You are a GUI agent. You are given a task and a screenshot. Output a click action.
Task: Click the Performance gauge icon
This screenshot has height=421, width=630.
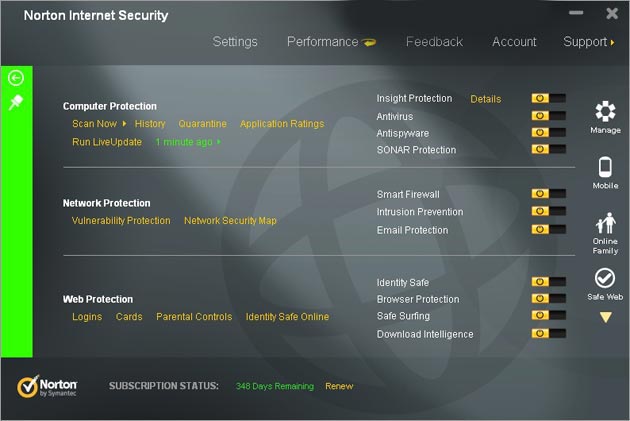coord(369,42)
